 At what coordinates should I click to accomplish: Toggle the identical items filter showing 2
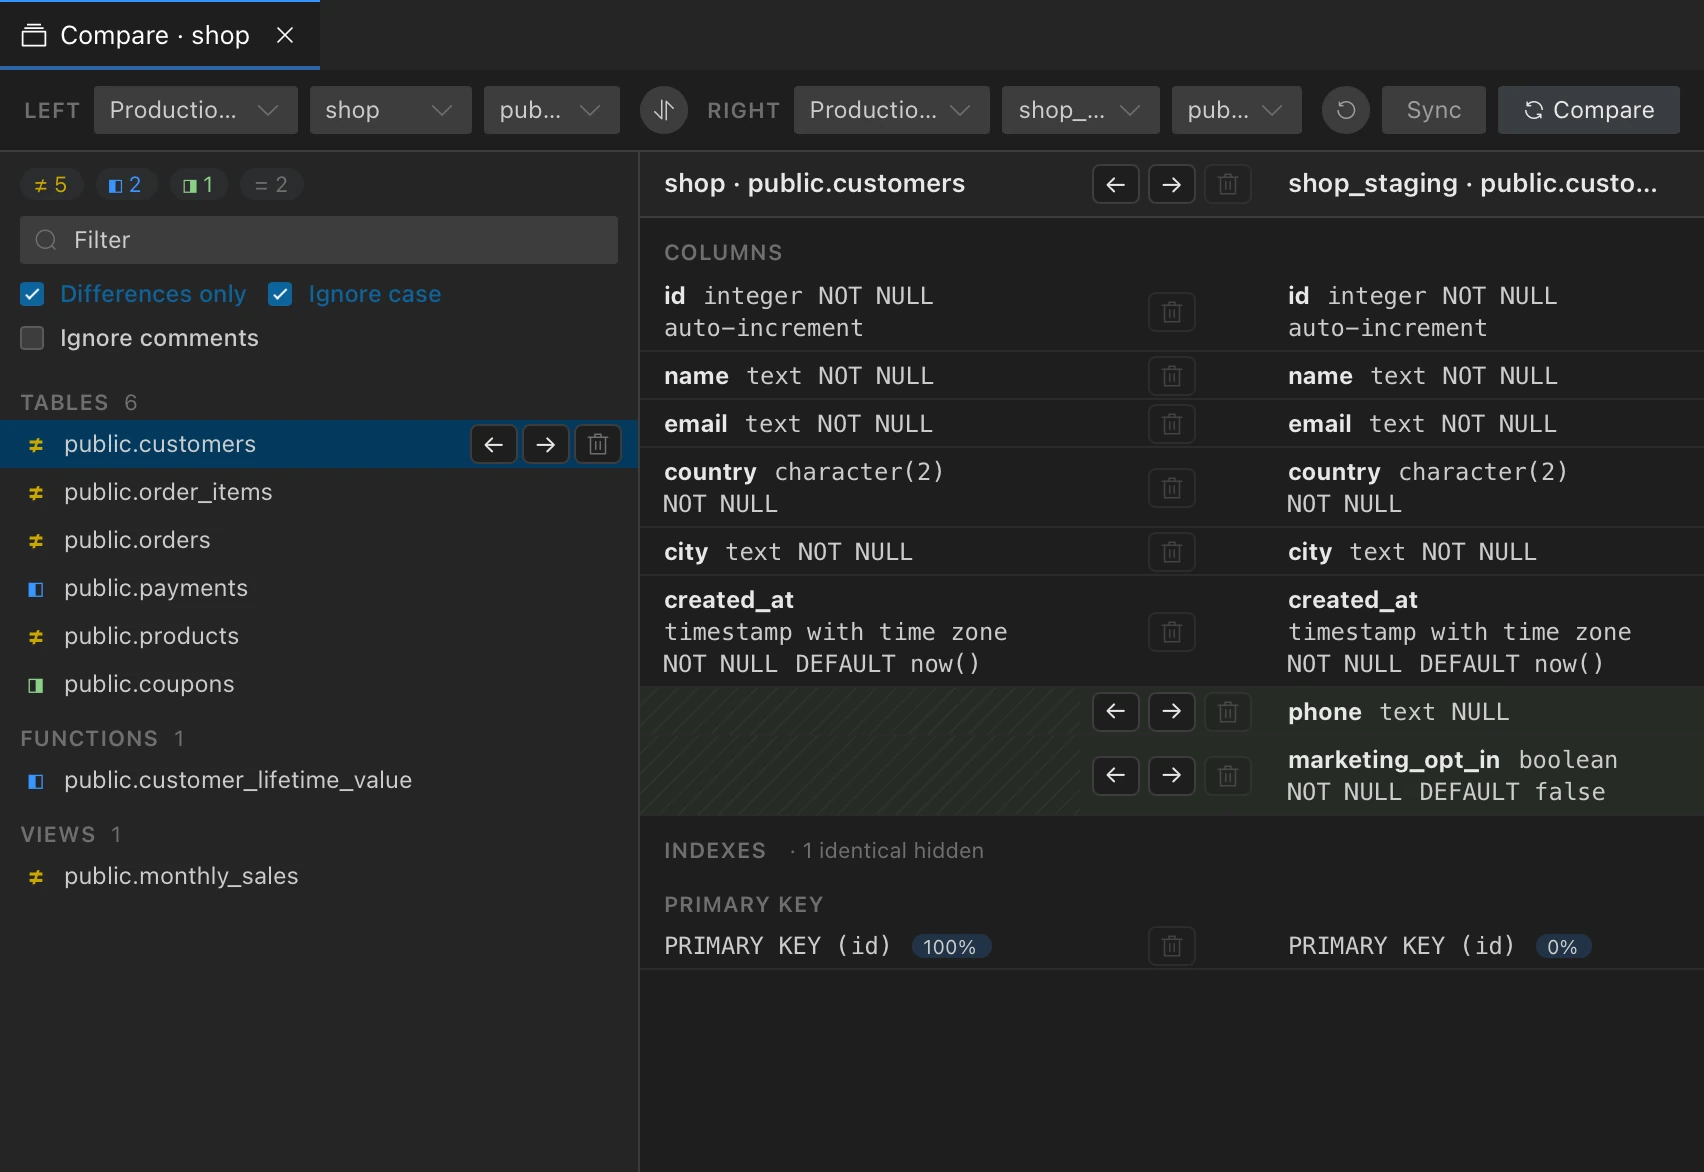[x=271, y=185]
